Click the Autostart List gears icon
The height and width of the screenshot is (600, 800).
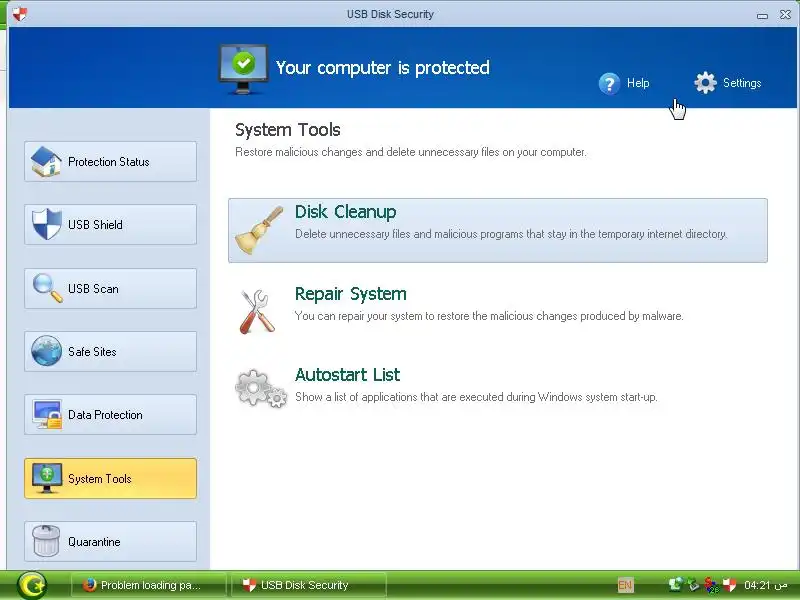(x=261, y=389)
